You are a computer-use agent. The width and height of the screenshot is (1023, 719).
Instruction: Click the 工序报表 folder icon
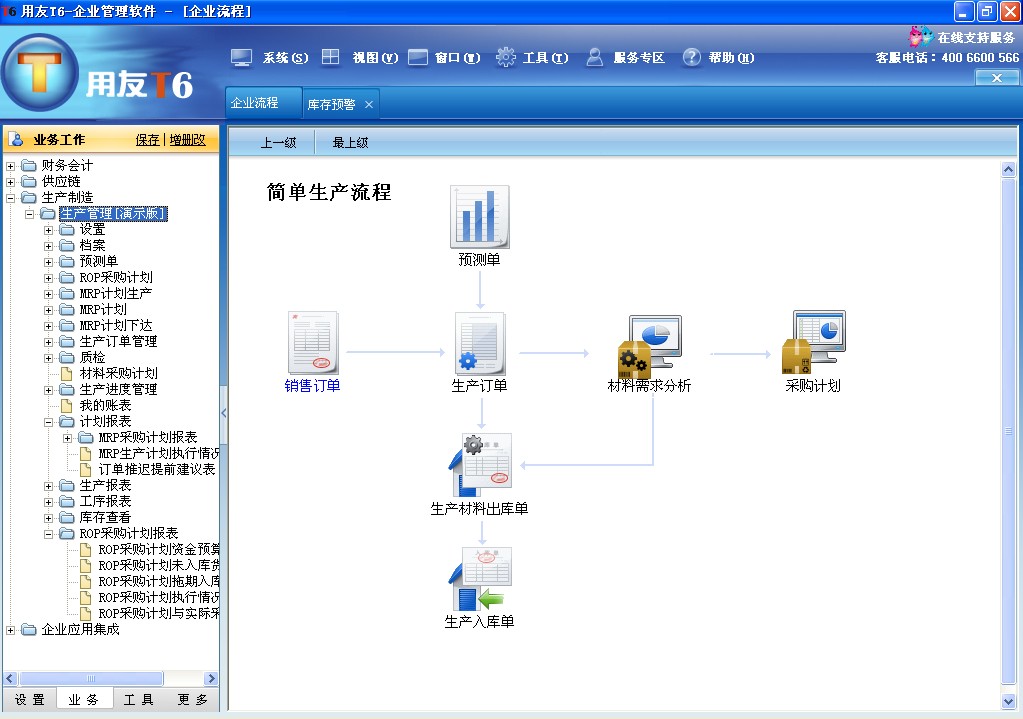pyautogui.click(x=67, y=501)
